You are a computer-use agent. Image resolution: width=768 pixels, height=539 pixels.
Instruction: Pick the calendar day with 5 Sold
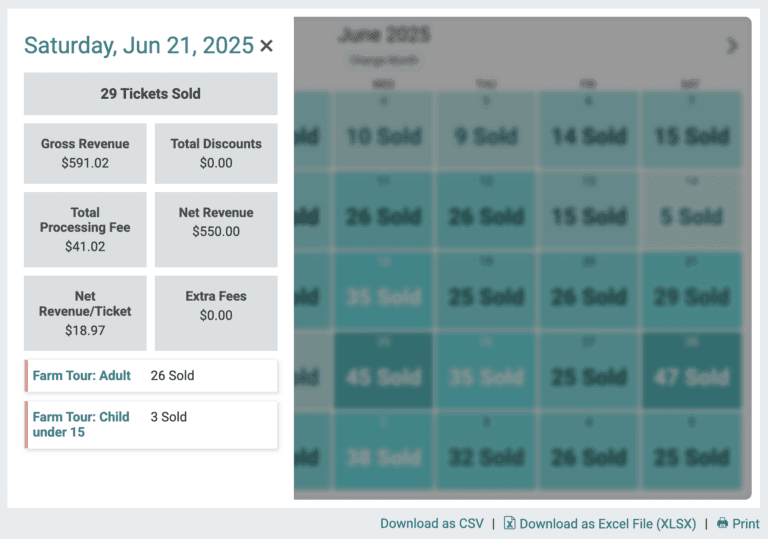691,210
